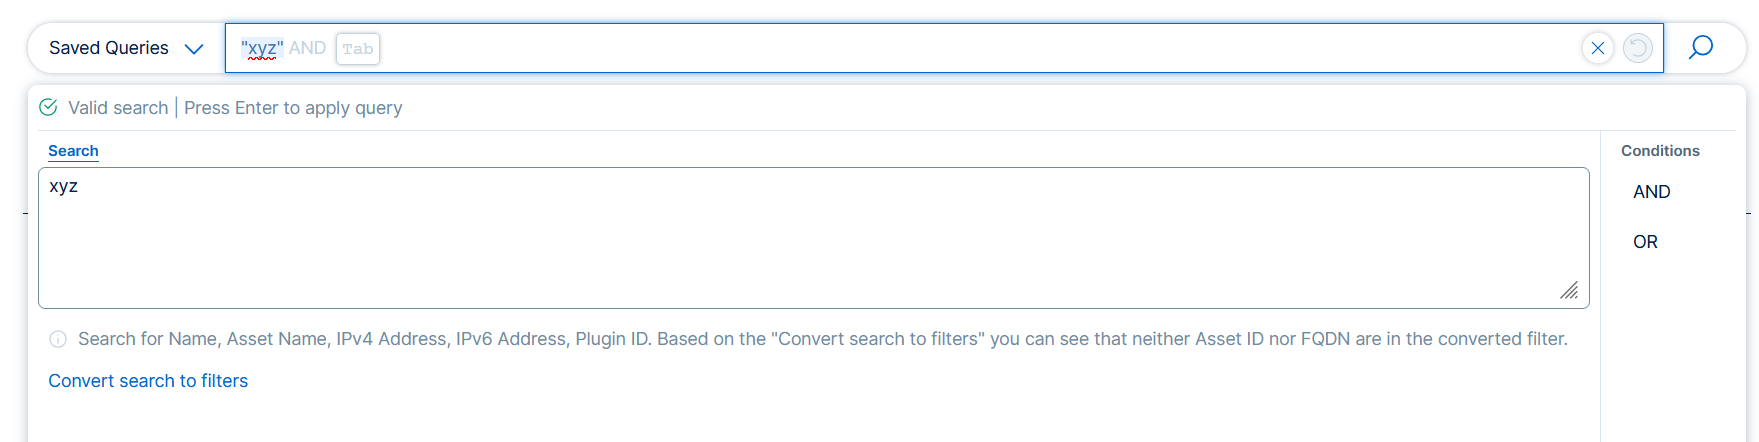
Task: Click the Conditions heading
Action: [1659, 151]
